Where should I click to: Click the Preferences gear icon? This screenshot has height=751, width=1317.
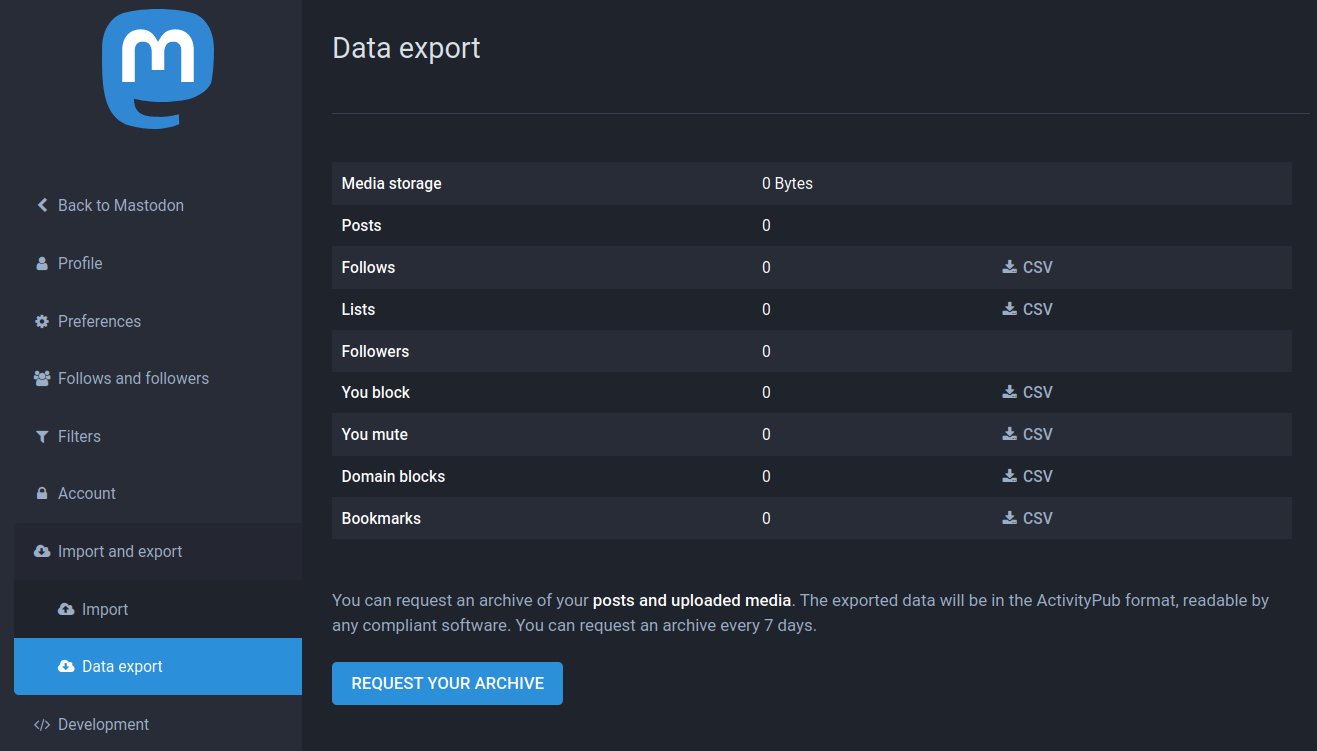(x=42, y=321)
